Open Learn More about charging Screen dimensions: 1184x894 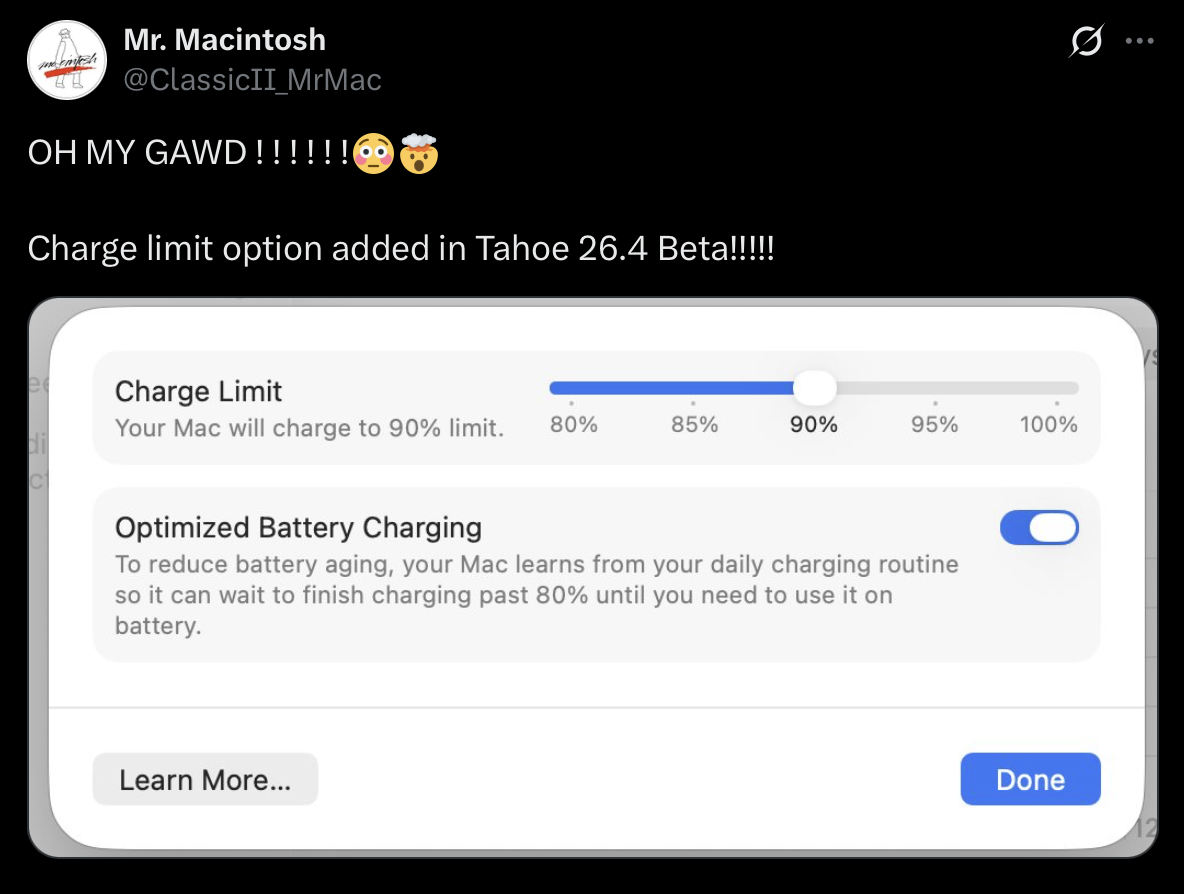pos(205,779)
